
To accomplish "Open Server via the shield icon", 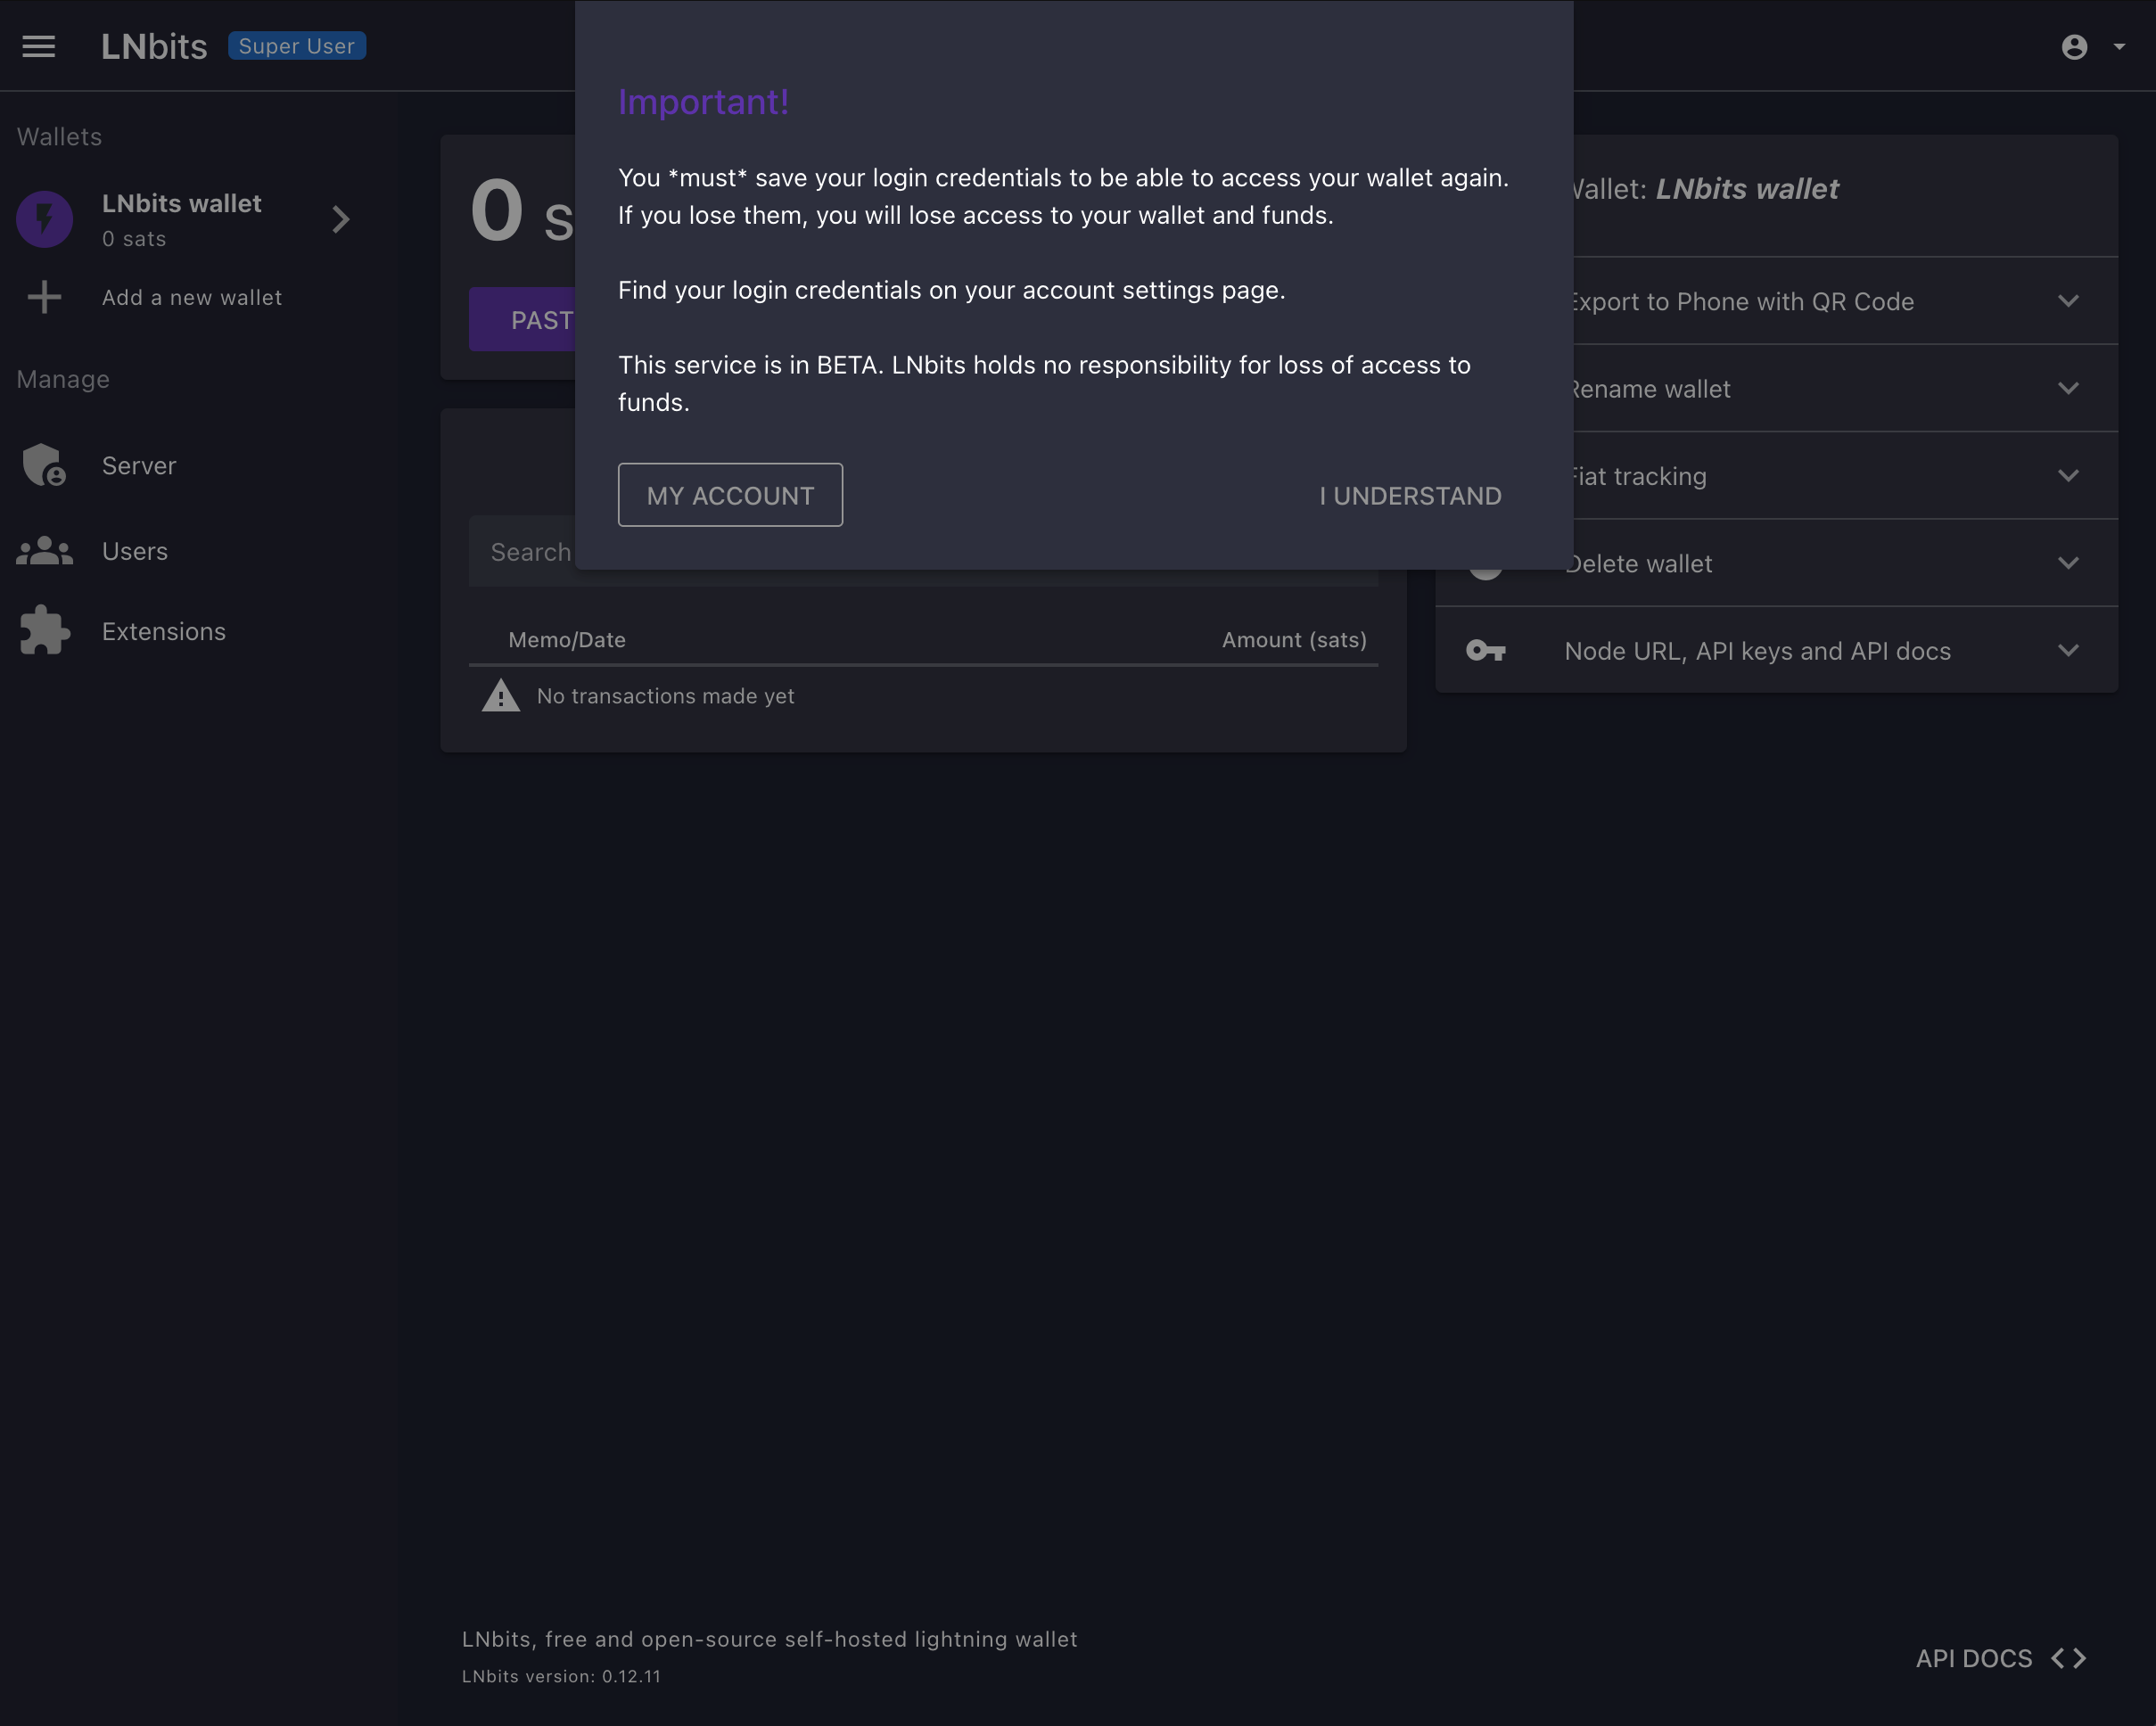I will click(x=44, y=465).
